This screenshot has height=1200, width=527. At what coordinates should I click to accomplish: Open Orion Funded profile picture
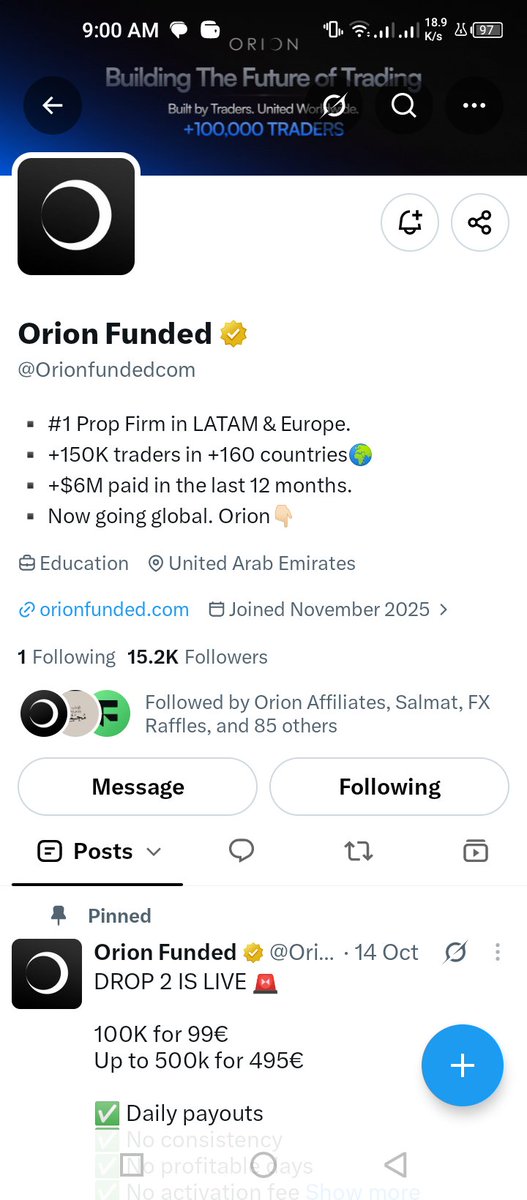tap(76, 216)
